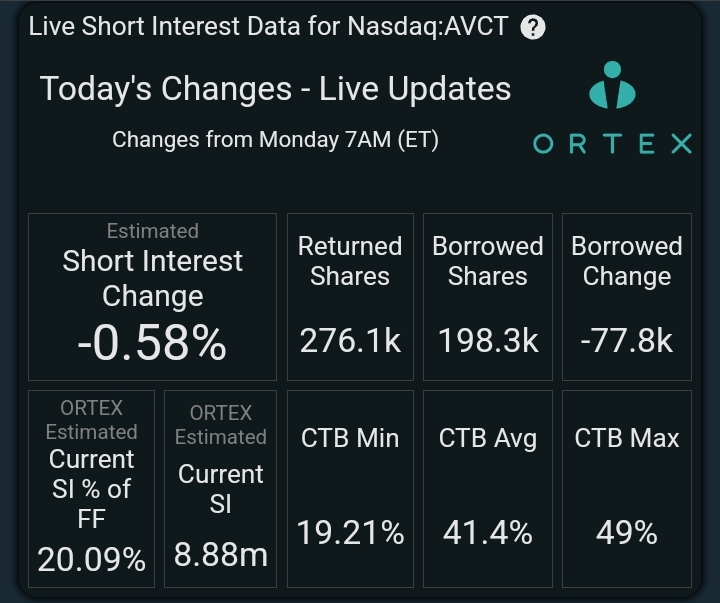Select the Returned Shares tile
The width and height of the screenshot is (720, 603).
pyautogui.click(x=350, y=296)
